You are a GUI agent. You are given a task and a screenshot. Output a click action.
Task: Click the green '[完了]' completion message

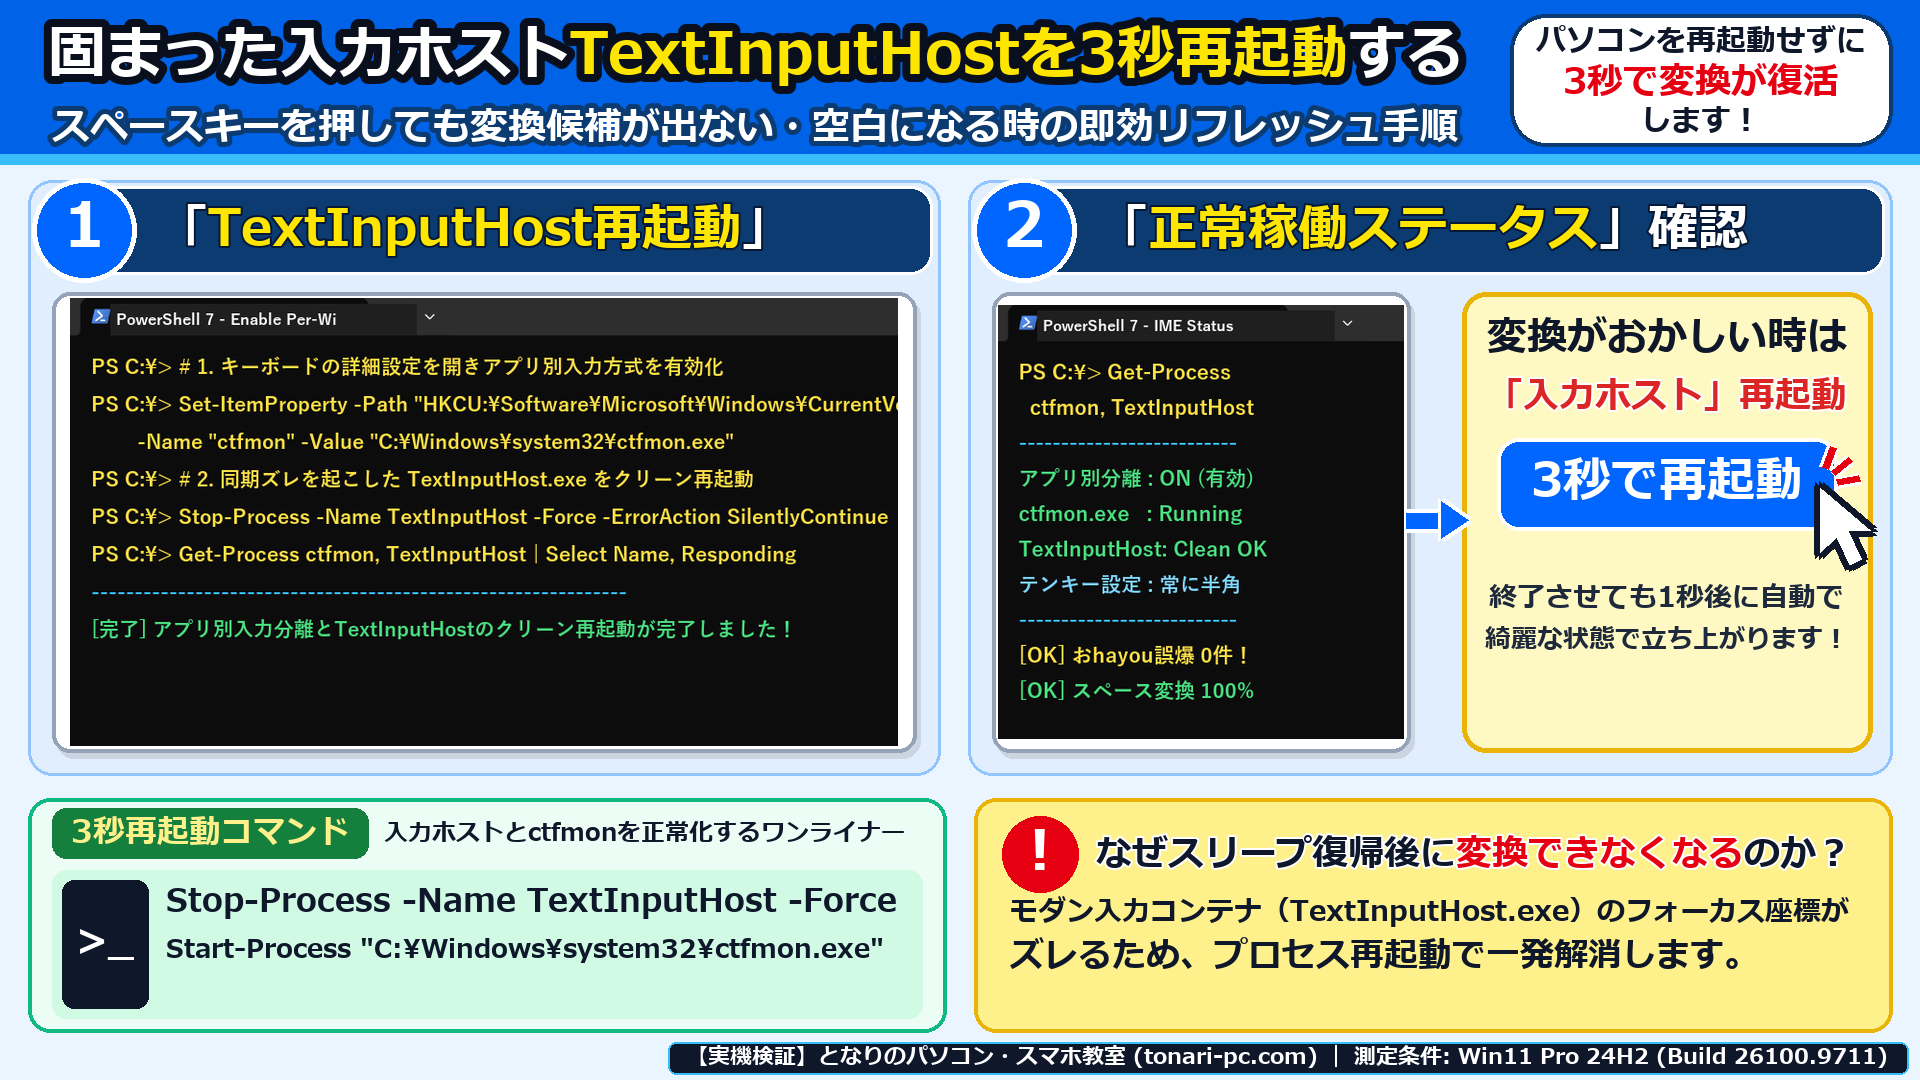[442, 629]
